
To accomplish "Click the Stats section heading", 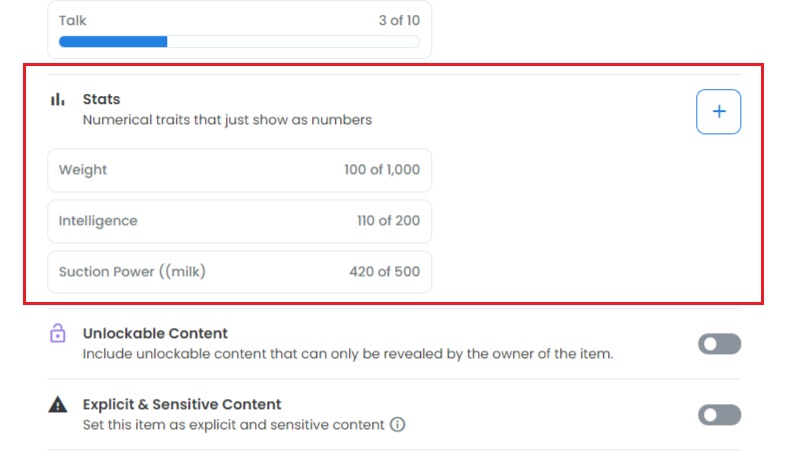I will tap(101, 99).
